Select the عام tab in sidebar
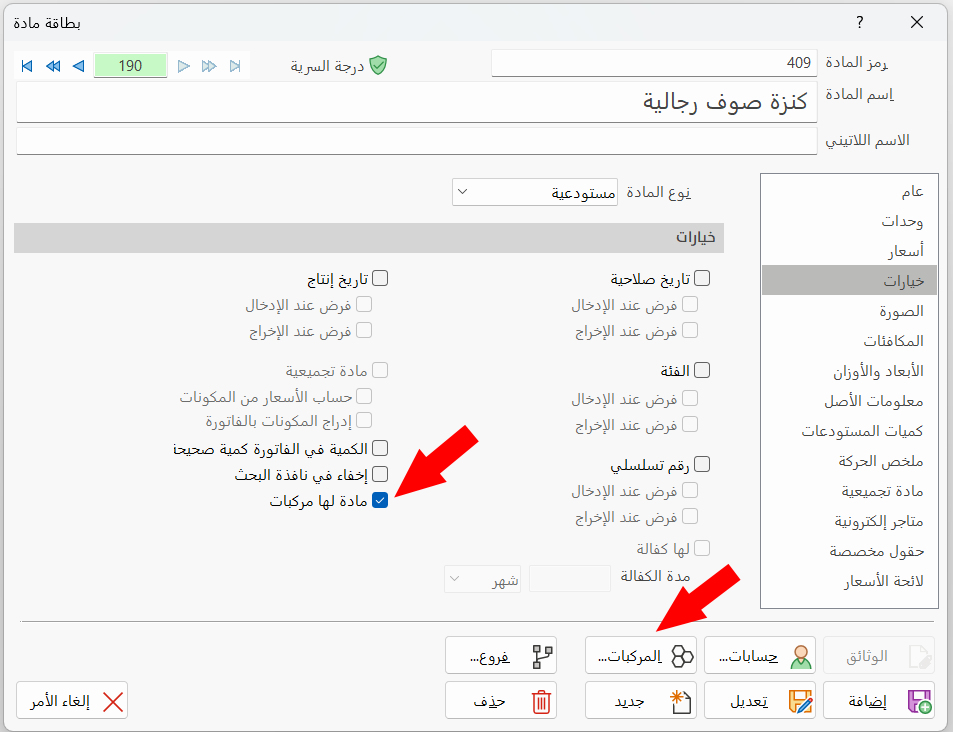The height and width of the screenshot is (732, 953). coord(849,191)
